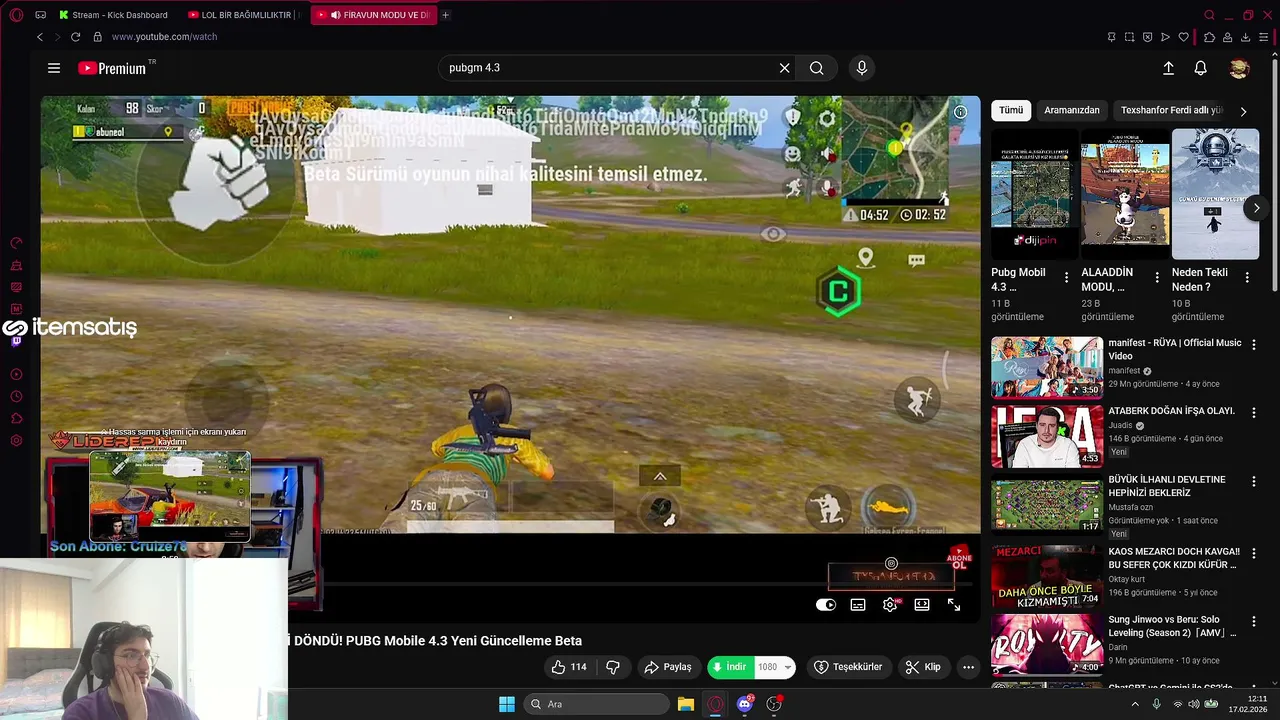Select the Tümü filter chip

point(1011,110)
